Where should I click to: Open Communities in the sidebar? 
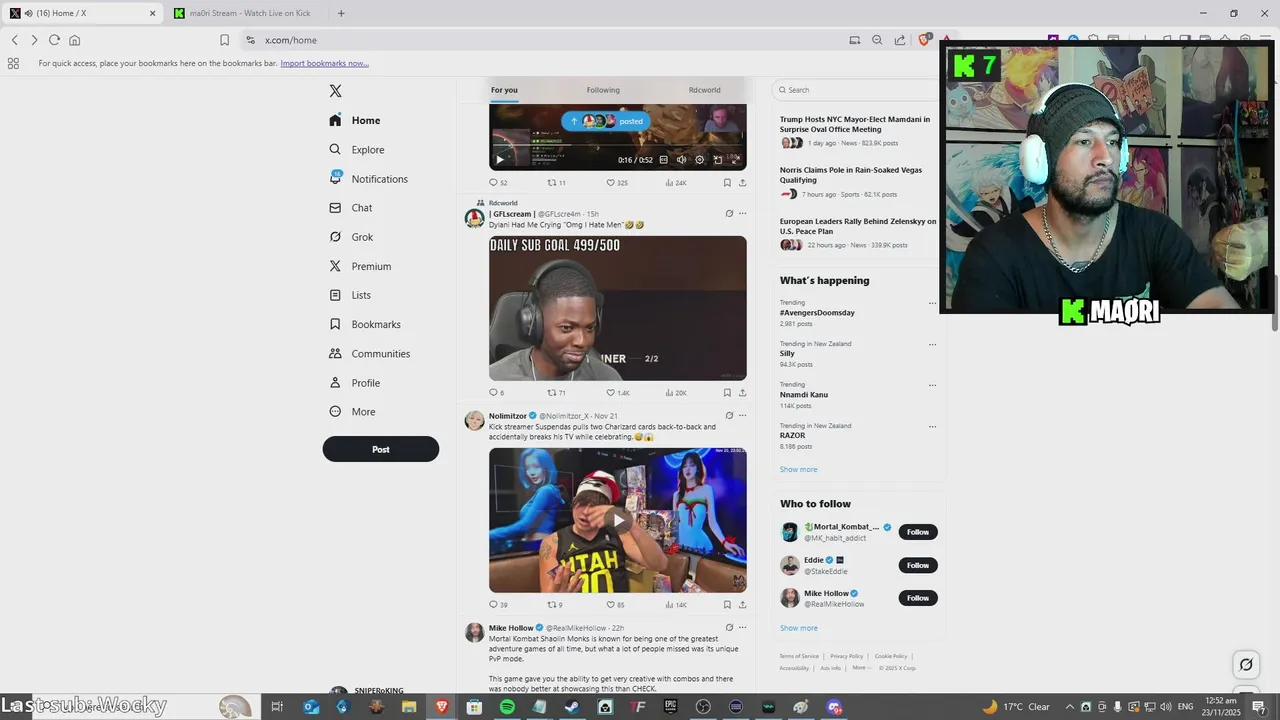369,354
